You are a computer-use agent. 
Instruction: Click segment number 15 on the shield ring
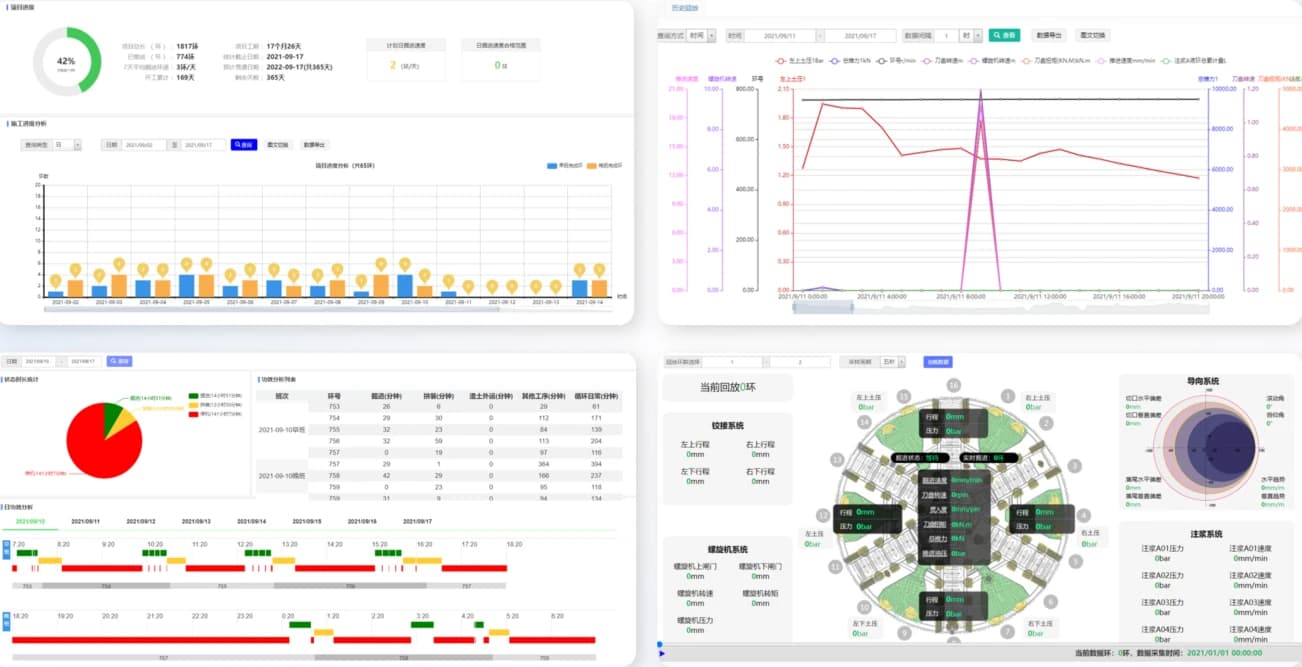904,397
